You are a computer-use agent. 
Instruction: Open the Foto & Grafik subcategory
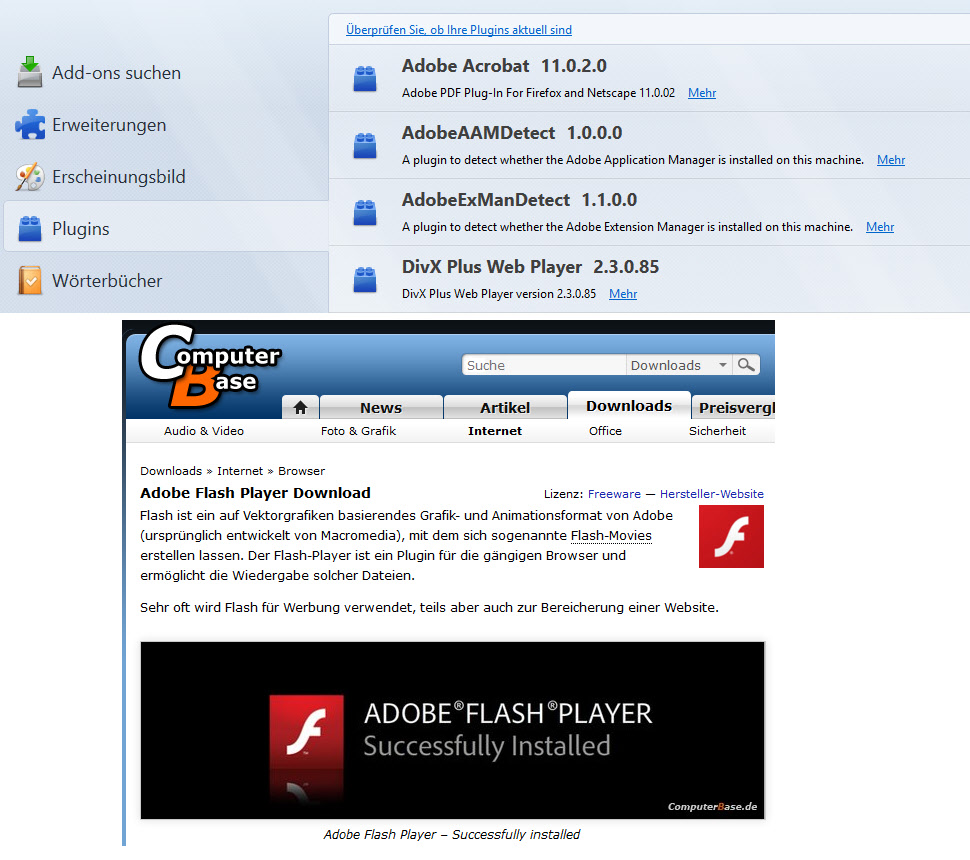[x=358, y=431]
